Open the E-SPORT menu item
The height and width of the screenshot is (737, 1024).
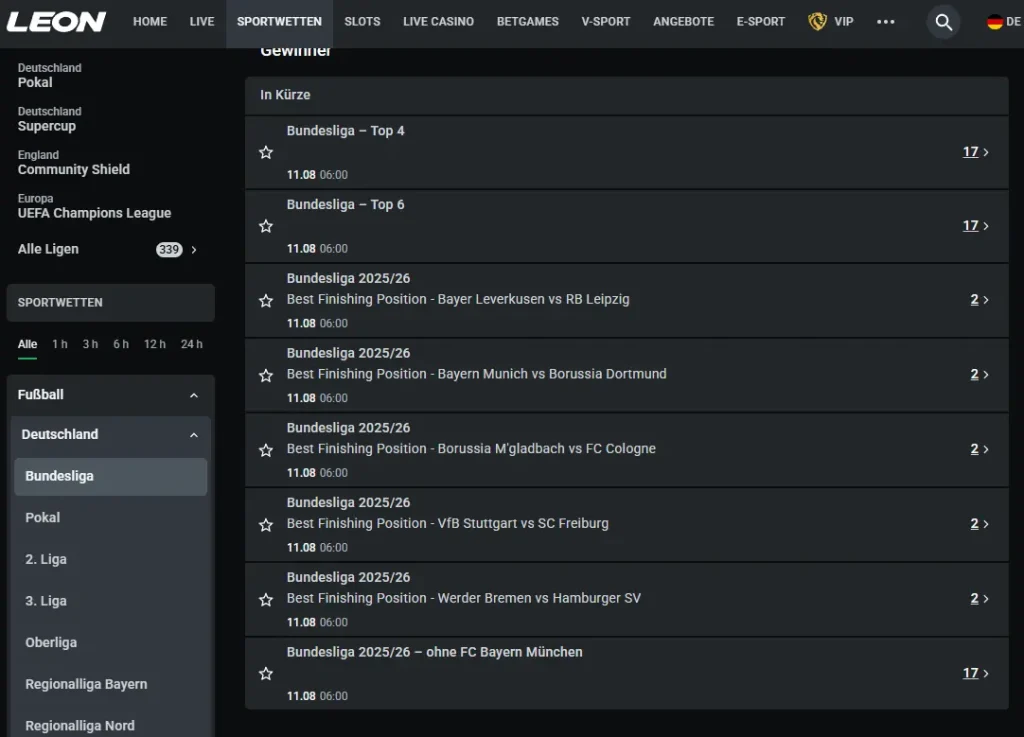[x=760, y=22]
